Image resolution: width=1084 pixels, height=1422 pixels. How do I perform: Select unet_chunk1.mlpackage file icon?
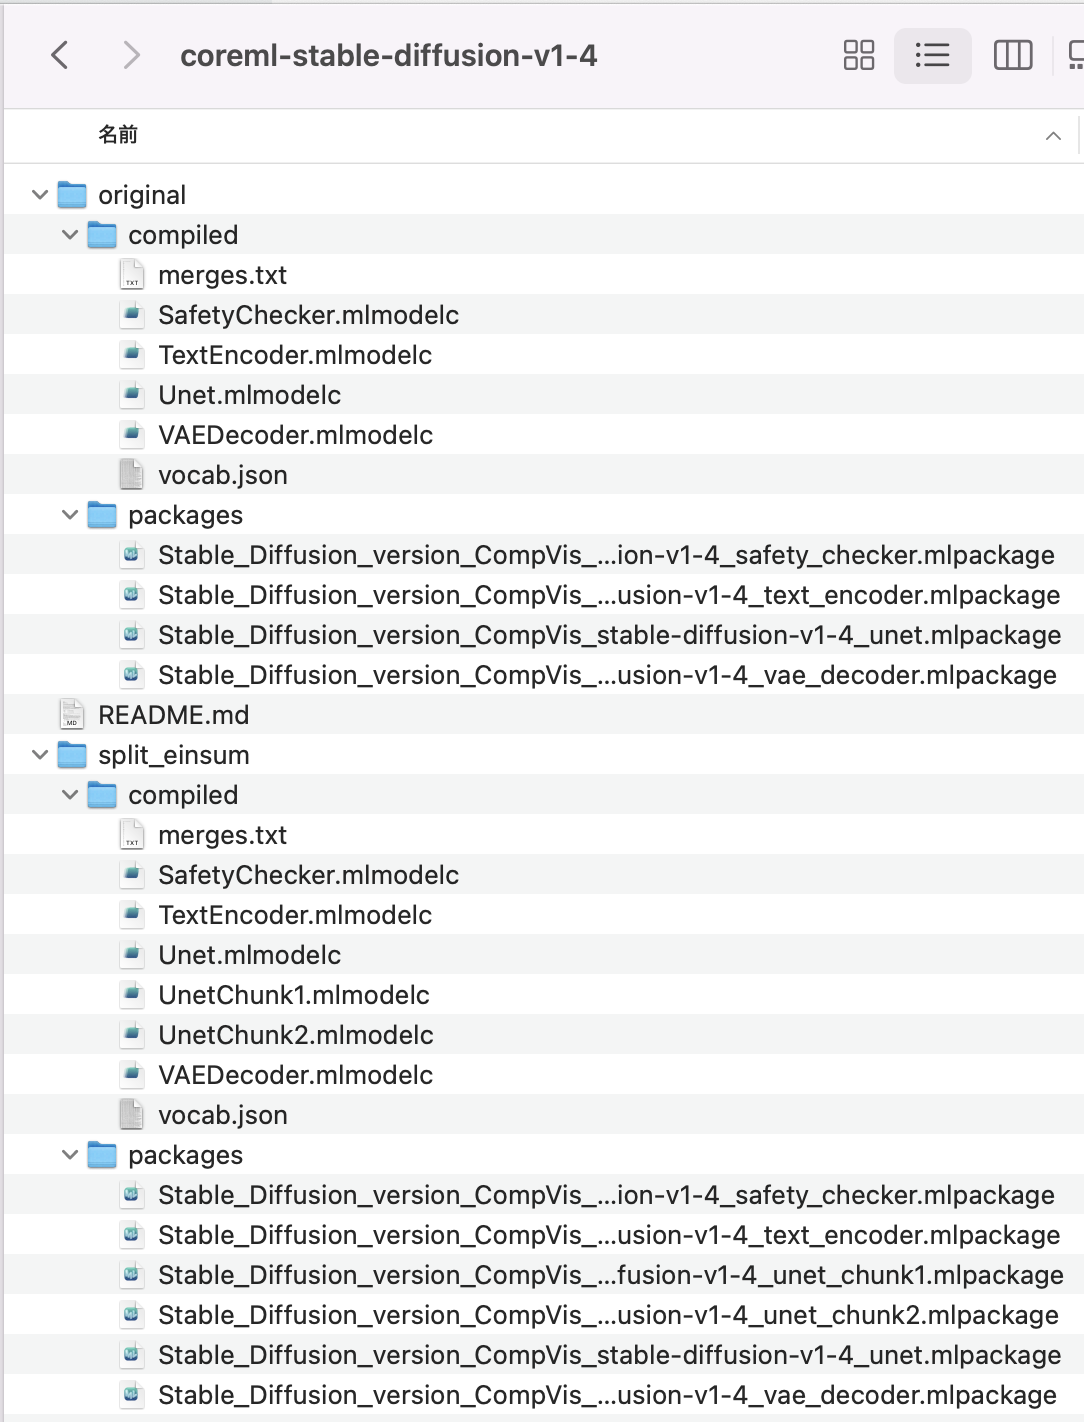[x=132, y=1275]
